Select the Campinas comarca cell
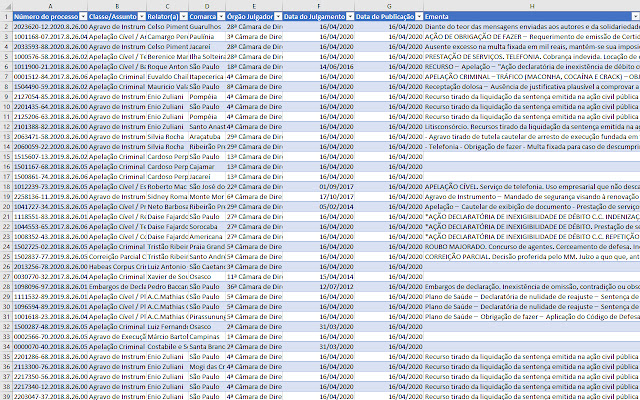This screenshot has height=400, width=640. pyautogui.click(x=206, y=338)
